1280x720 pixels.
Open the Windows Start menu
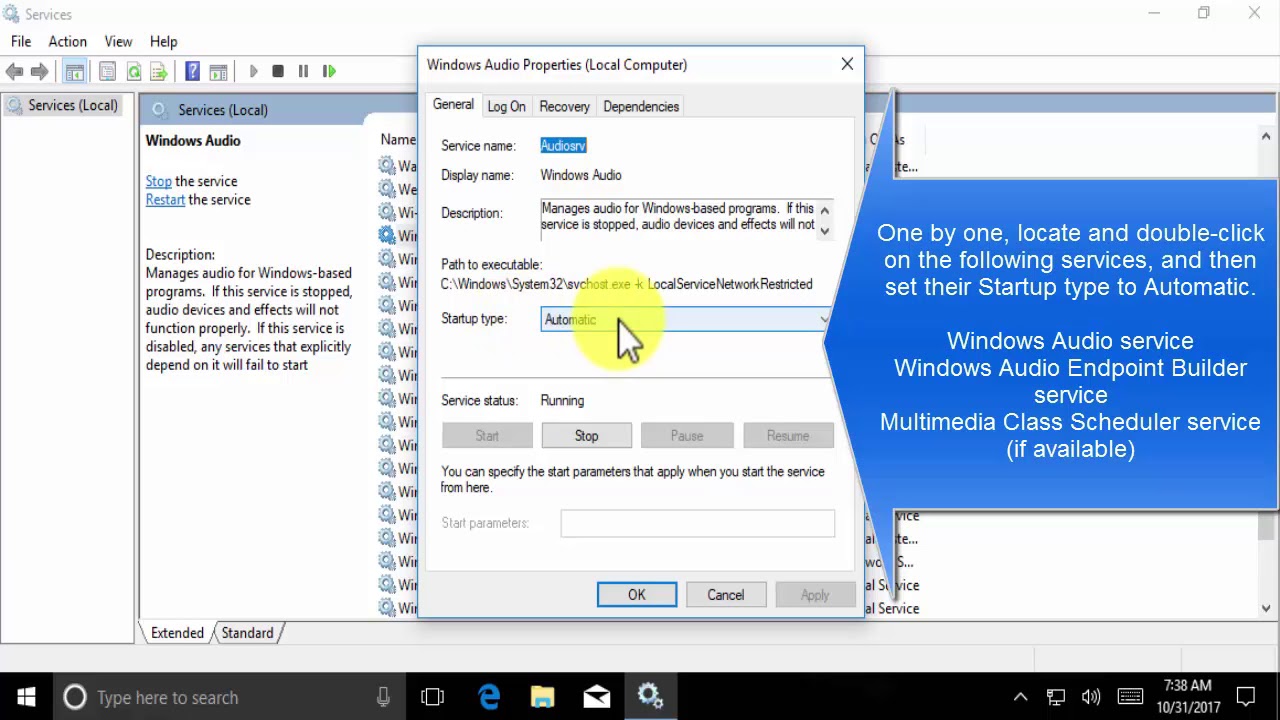click(x=25, y=697)
